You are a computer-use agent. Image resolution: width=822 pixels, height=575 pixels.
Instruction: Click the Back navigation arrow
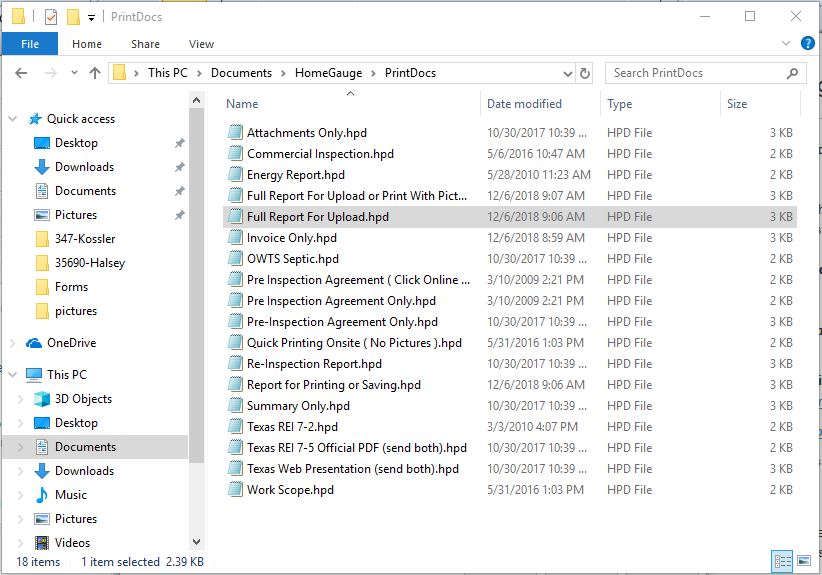pos(22,73)
